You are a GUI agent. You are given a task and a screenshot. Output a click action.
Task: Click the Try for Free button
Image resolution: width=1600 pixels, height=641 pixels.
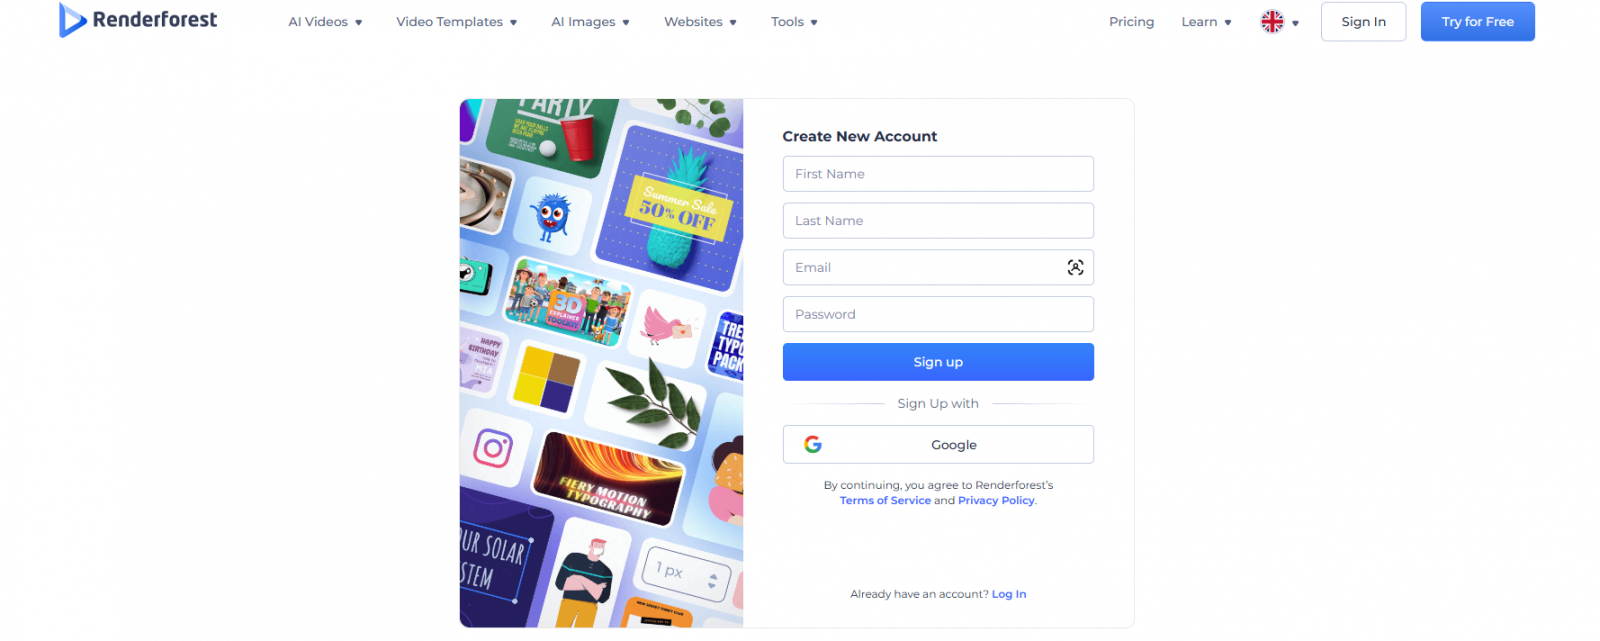pyautogui.click(x=1477, y=22)
